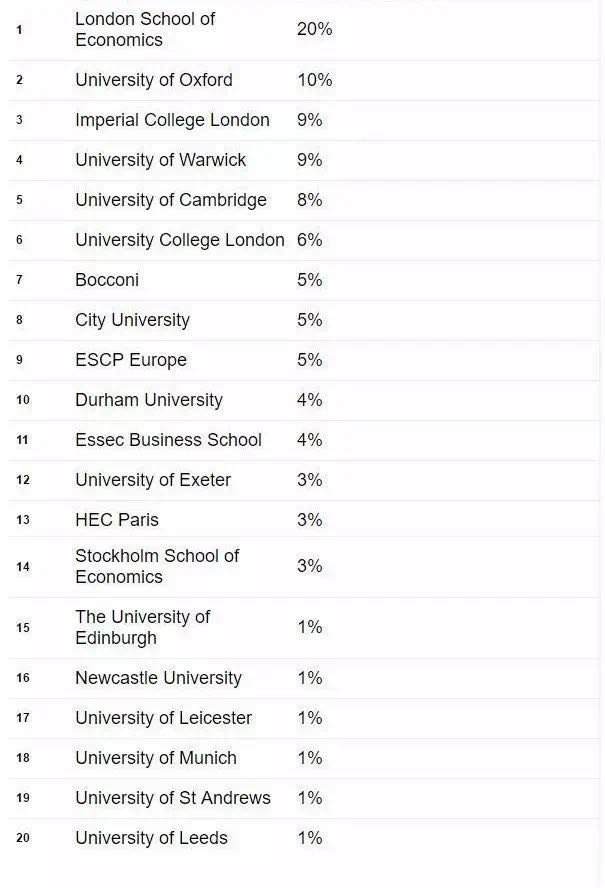Screen dimensions: 605x888
Task: Click University College London entry
Action: tap(180, 240)
